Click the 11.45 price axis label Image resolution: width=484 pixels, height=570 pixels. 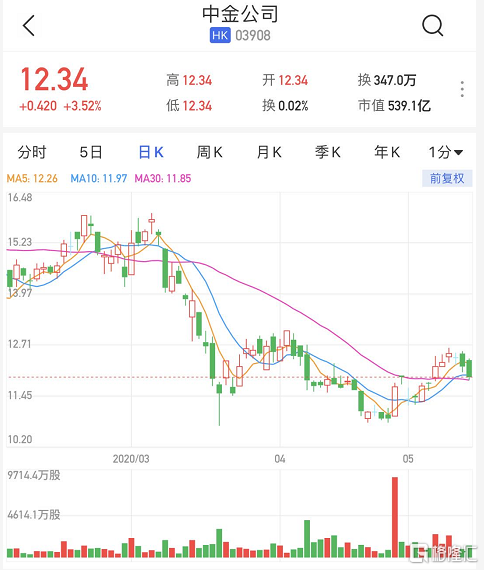point(20,395)
